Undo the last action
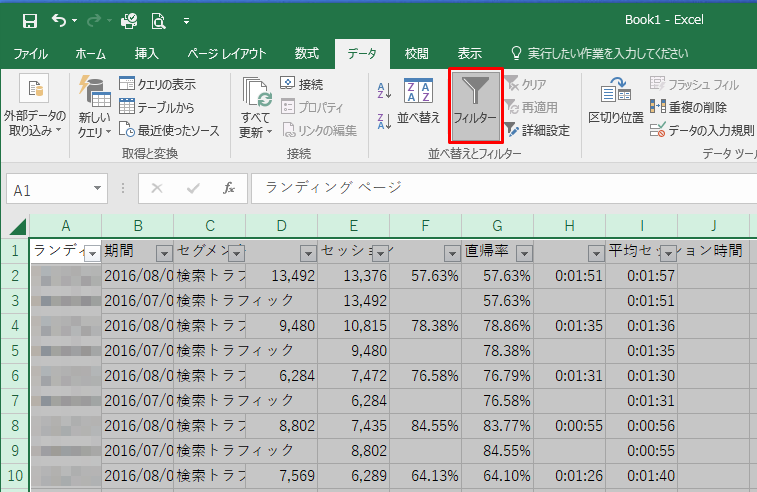This screenshot has width=757, height=492. (x=59, y=21)
